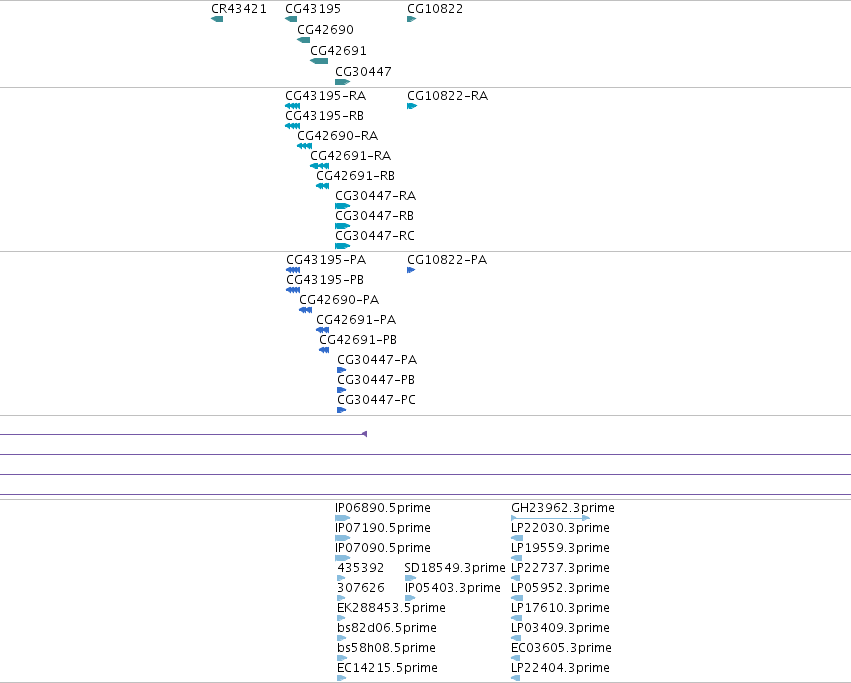Viewport: 851px width, 683px height.
Task: Select the CR43421 gene feature
Action: click(x=217, y=19)
